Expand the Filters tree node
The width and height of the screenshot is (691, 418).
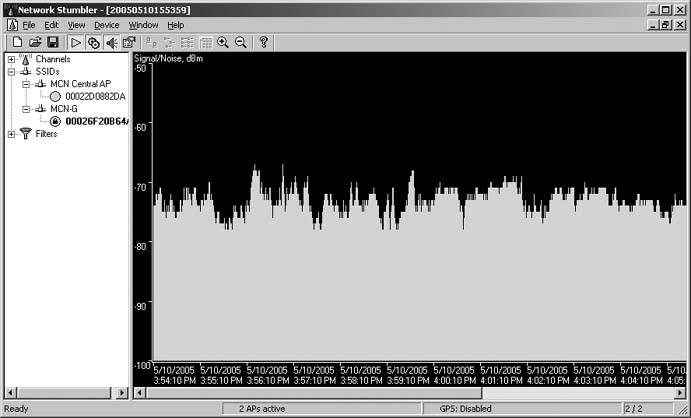click(11, 134)
